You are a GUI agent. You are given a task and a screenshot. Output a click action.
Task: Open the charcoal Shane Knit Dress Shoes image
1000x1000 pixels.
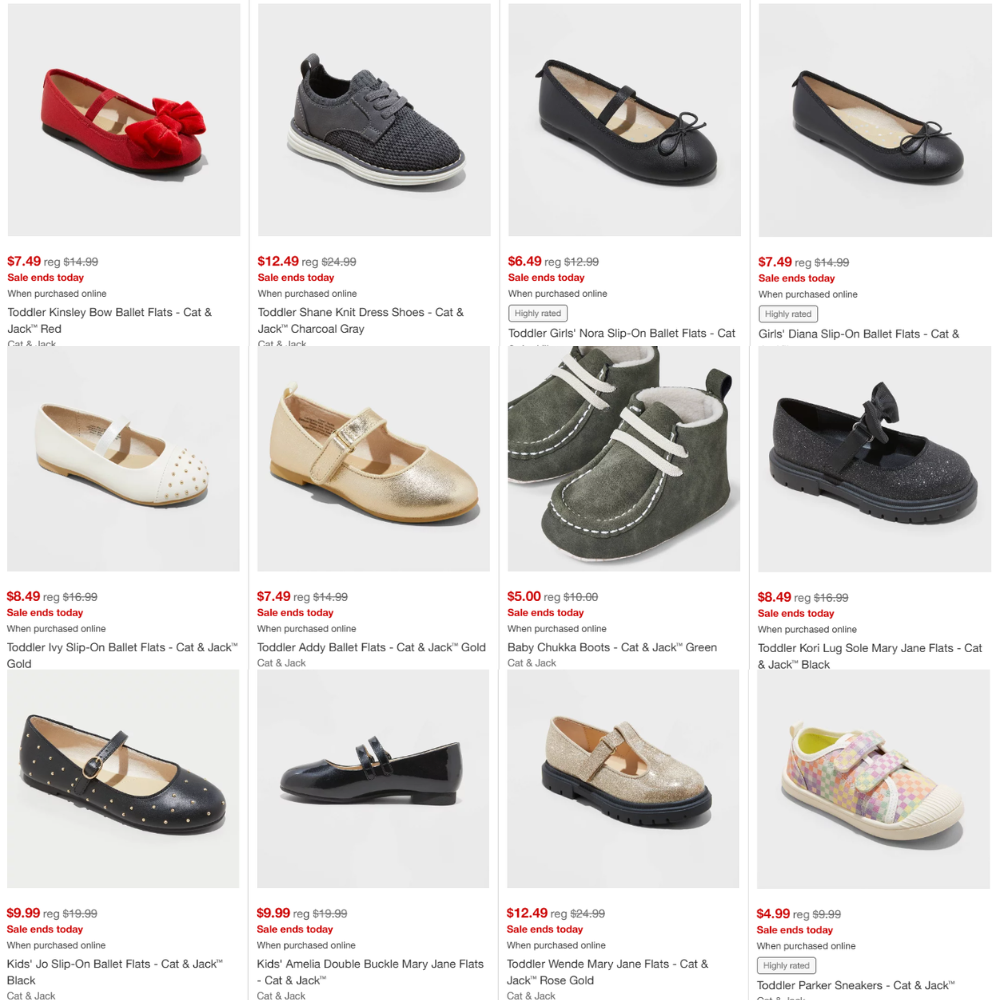[x=374, y=120]
